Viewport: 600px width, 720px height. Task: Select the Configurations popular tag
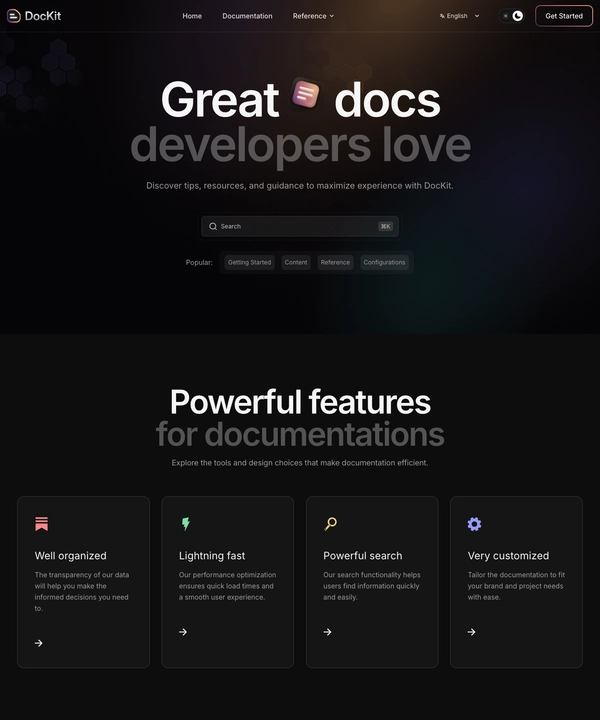384,263
